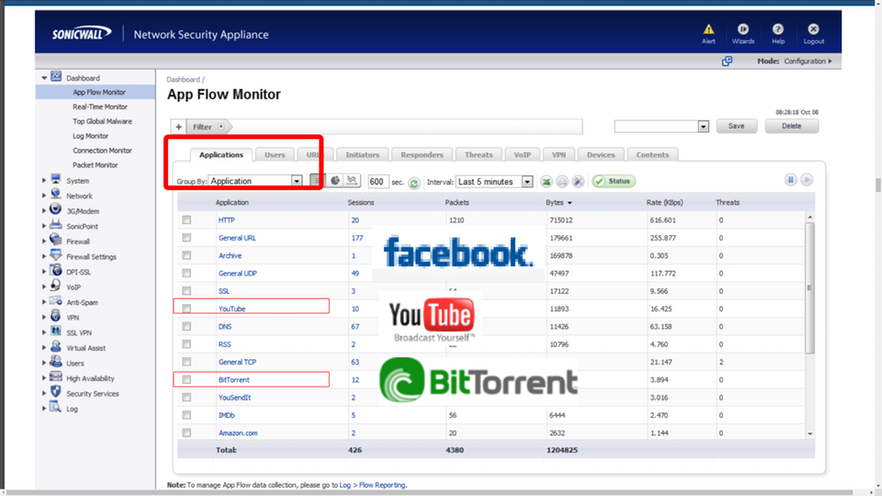Image resolution: width=882 pixels, height=496 pixels.
Task: Click the Log icon in sidebar
Action: [x=56, y=407]
